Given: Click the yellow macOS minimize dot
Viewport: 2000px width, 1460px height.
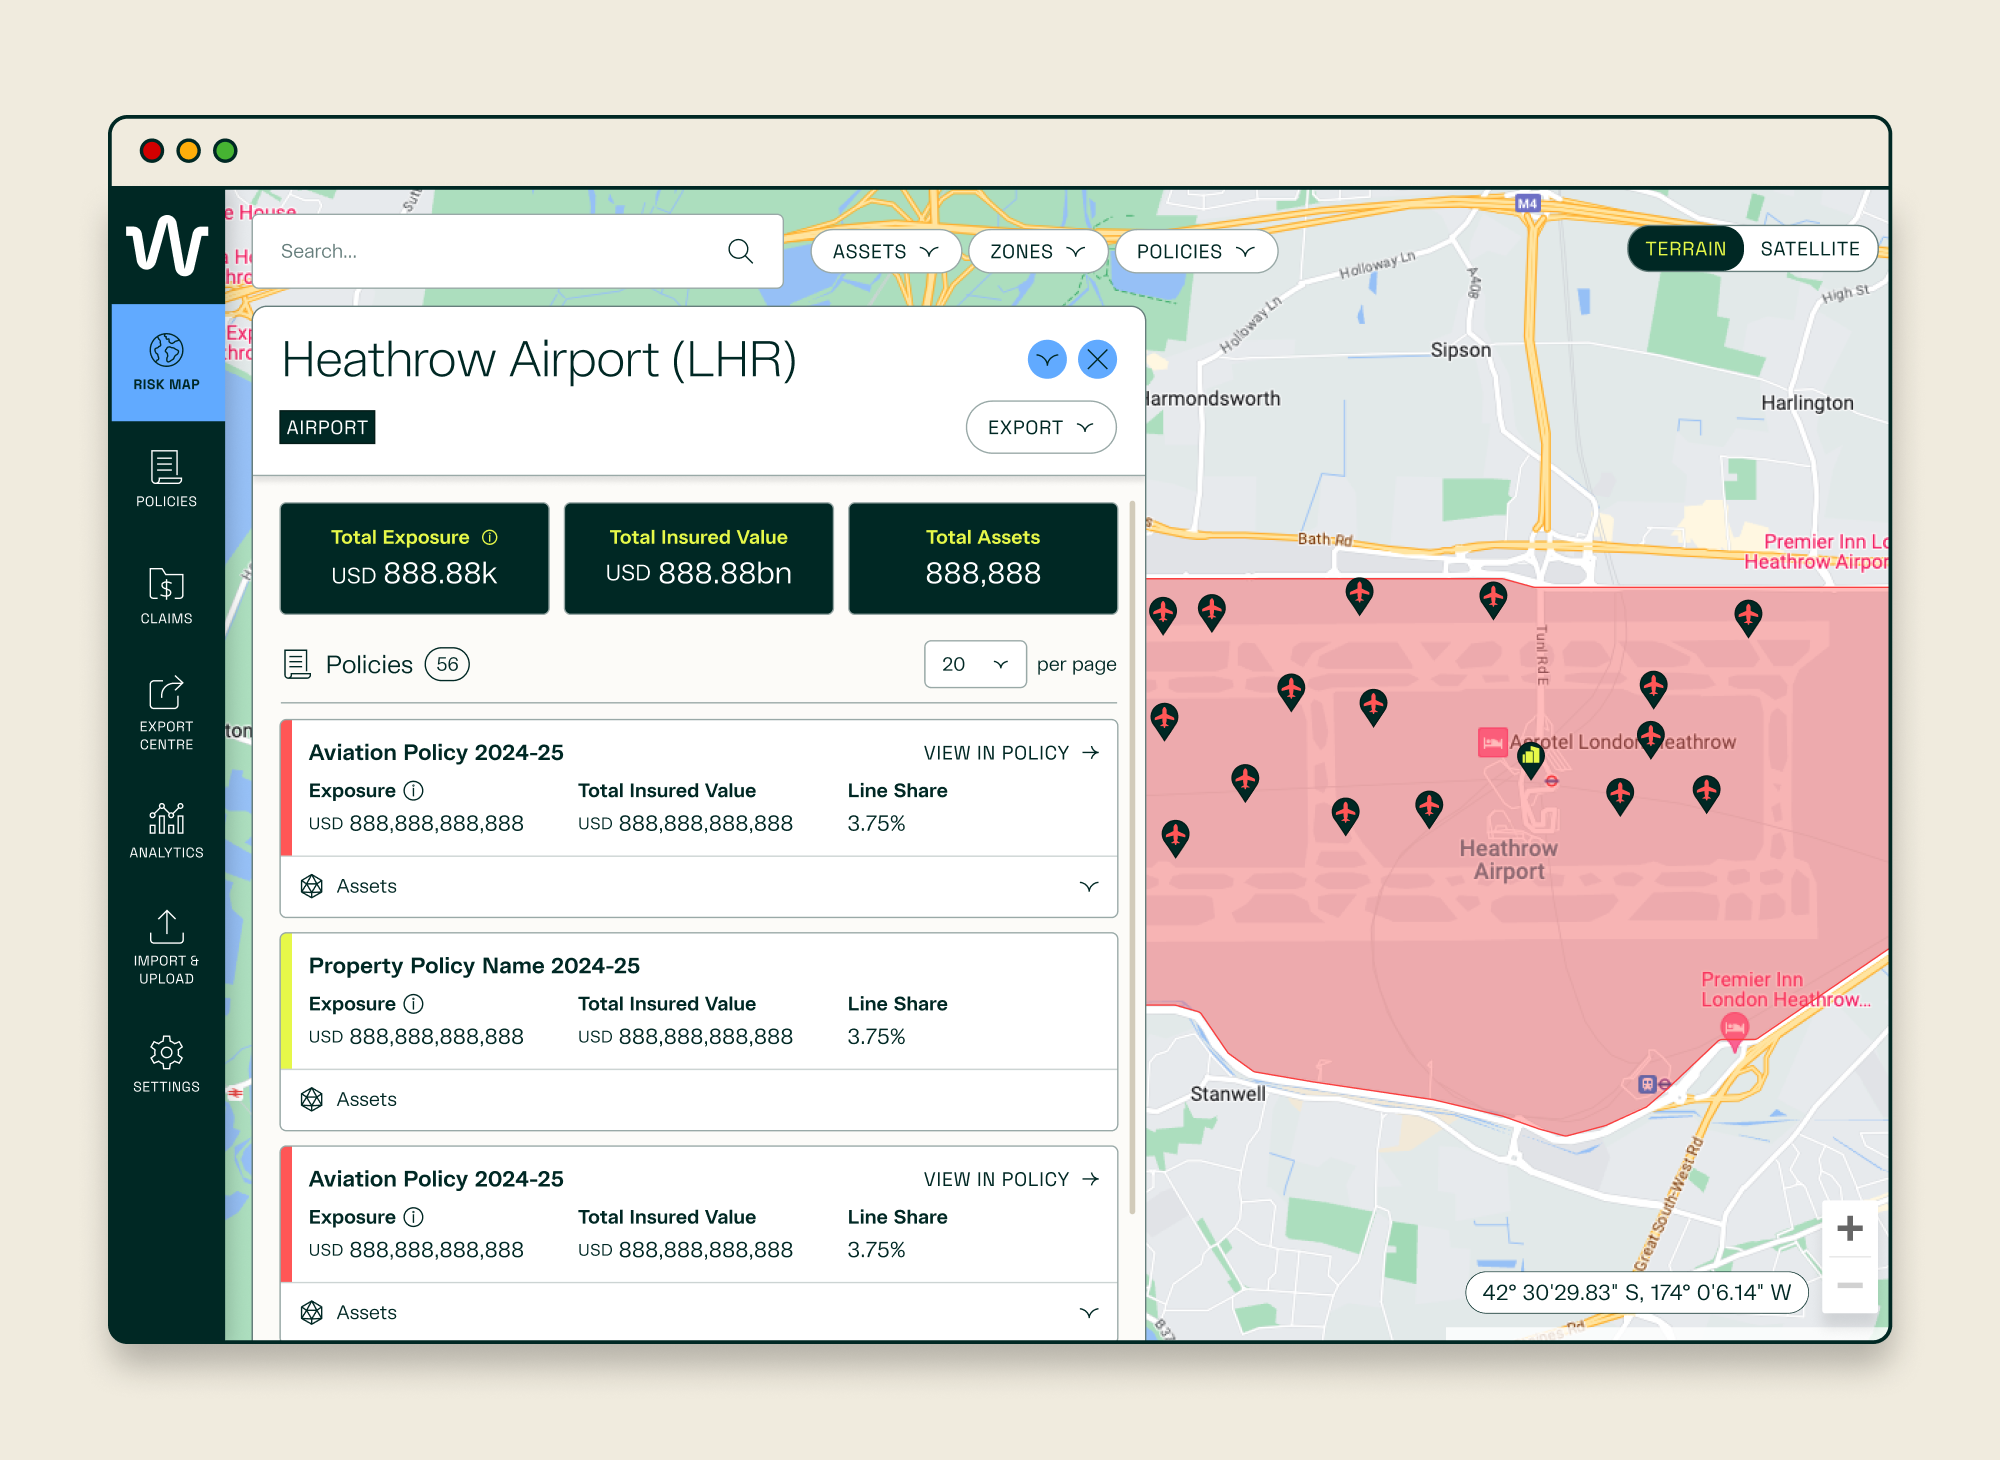Looking at the screenshot, I should (x=189, y=151).
